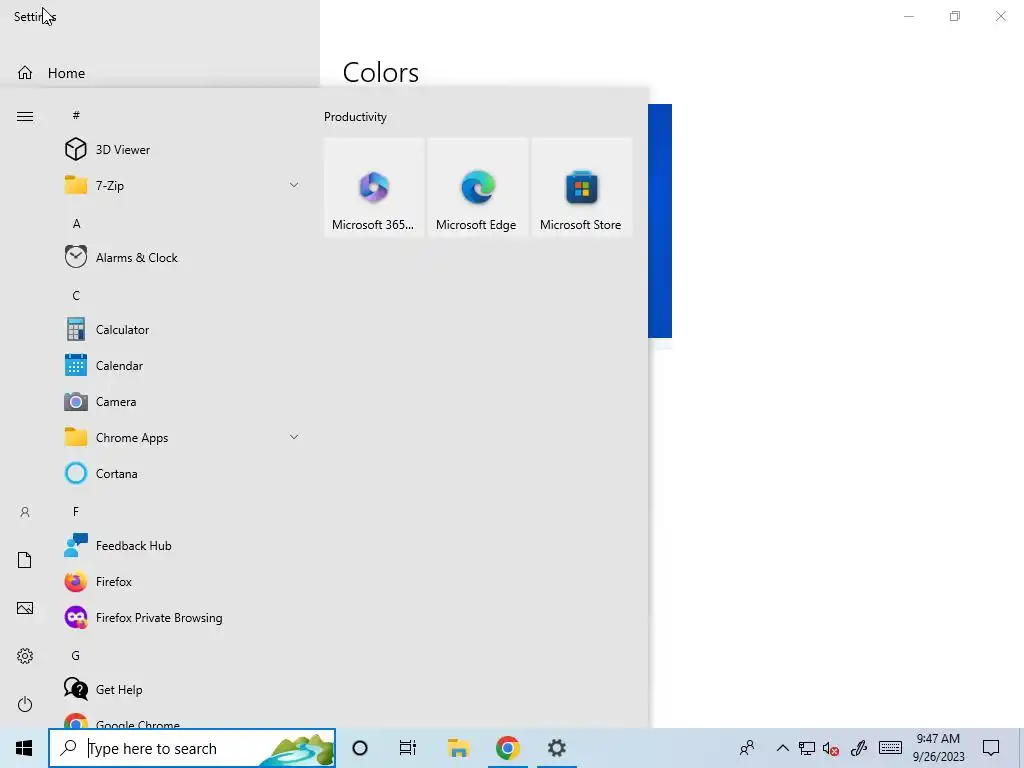The height and width of the screenshot is (768, 1024).
Task: Expand the Start menu hamburger navigation
Action: coord(25,116)
